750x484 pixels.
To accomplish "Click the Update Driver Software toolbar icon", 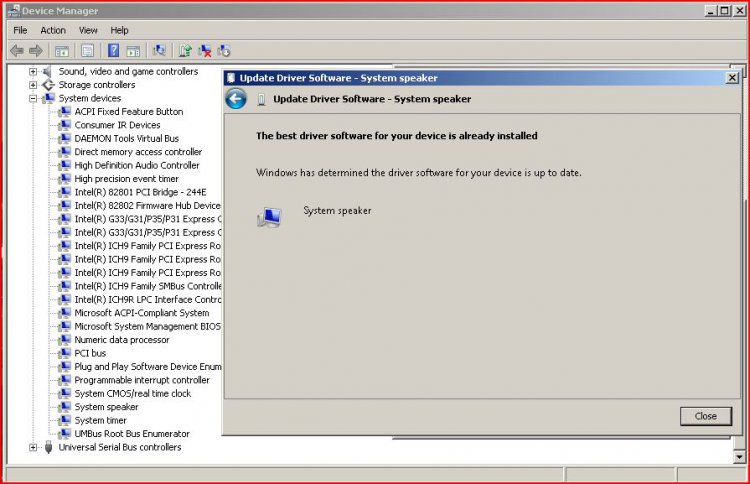I will point(185,51).
